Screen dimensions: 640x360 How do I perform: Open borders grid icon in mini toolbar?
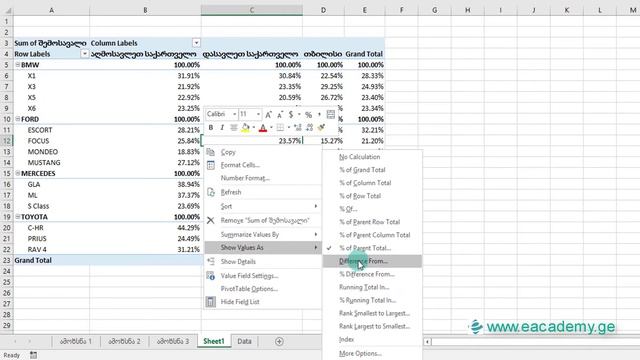[280, 128]
